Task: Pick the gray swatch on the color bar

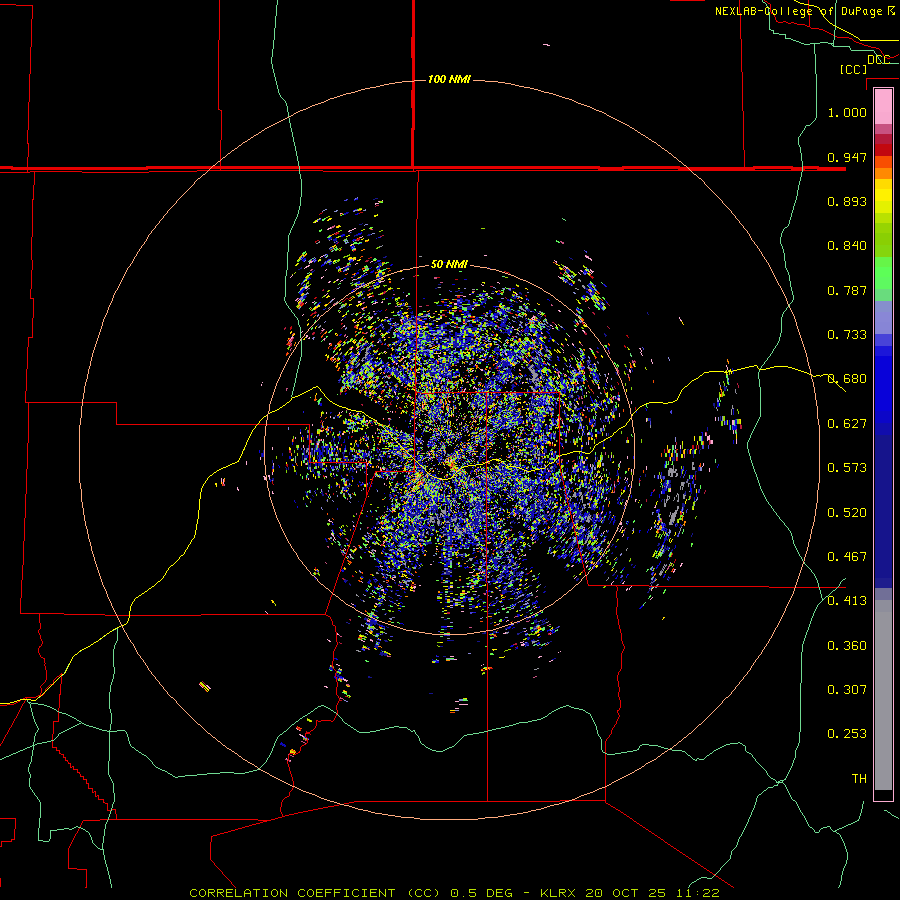Action: [883, 695]
